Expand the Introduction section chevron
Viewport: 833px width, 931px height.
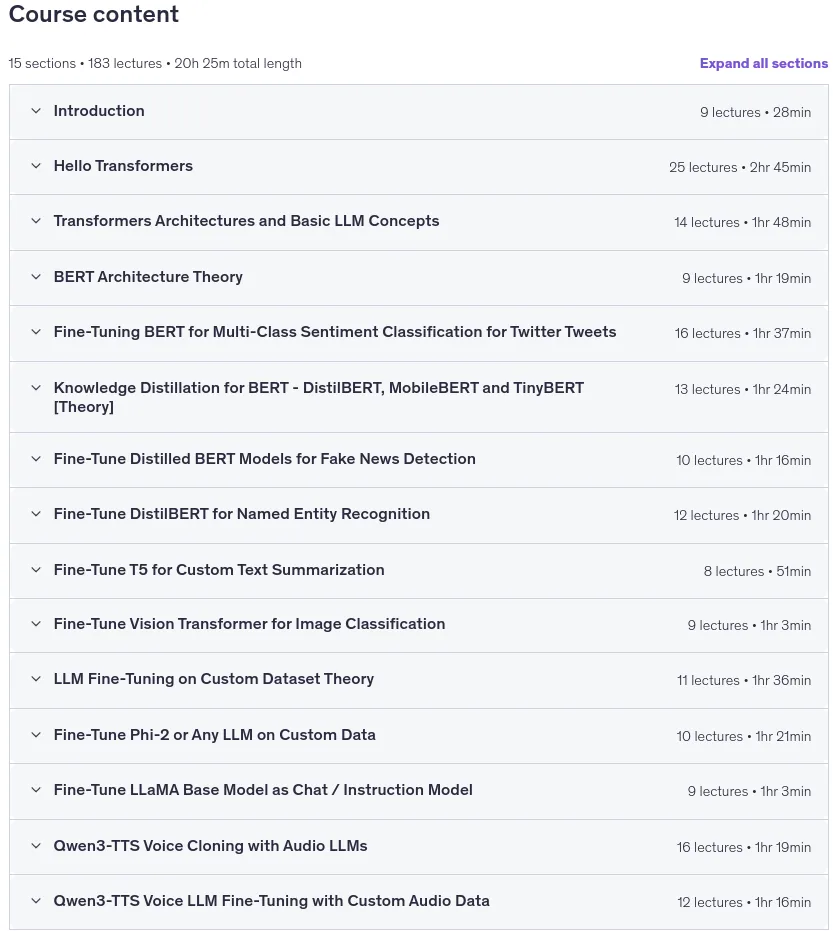(x=36, y=111)
